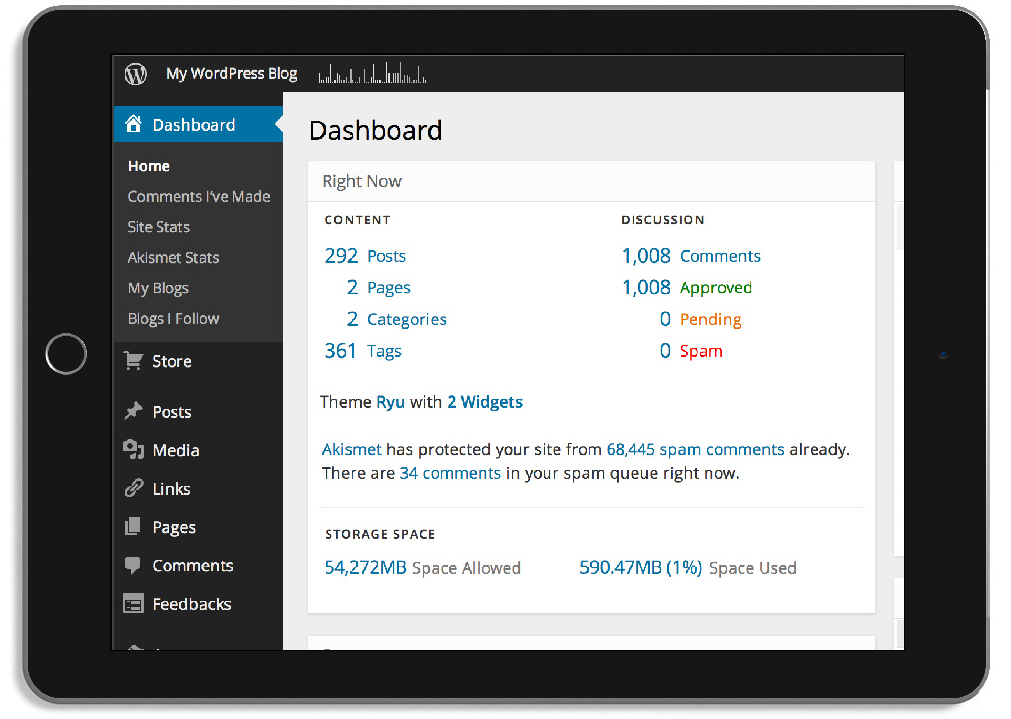The height and width of the screenshot is (719, 1011).
Task: Open the Approved comments link
Action: 716,288
